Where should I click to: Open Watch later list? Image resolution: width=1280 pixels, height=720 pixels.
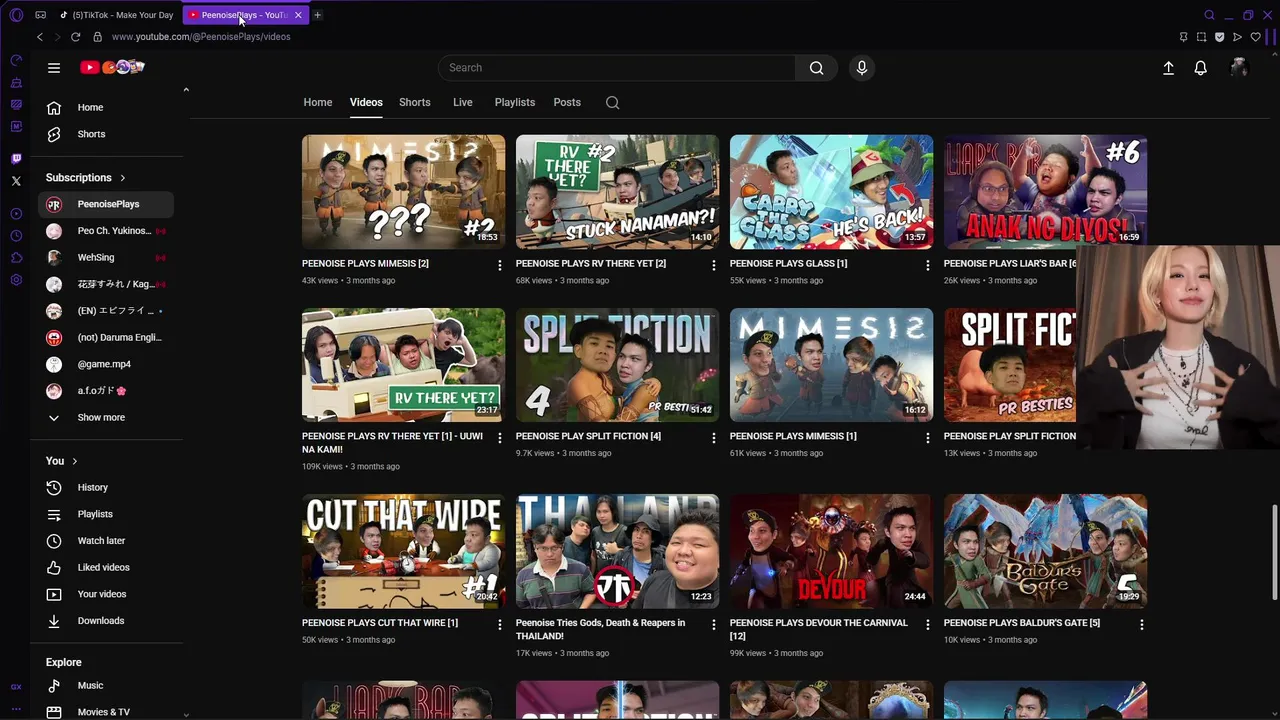click(106, 541)
